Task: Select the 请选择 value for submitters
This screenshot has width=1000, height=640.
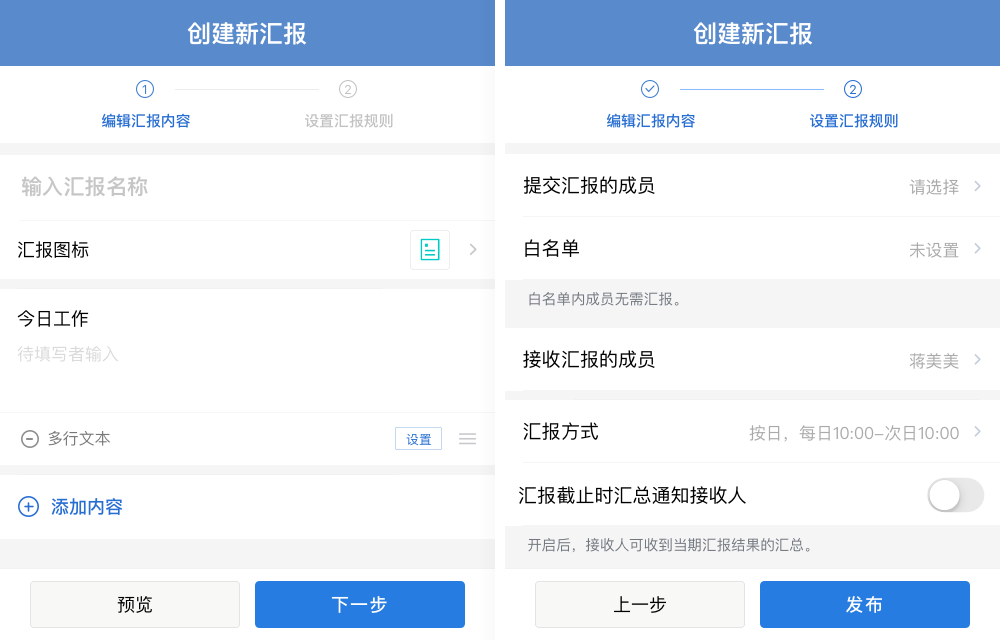Action: pyautogui.click(x=934, y=187)
